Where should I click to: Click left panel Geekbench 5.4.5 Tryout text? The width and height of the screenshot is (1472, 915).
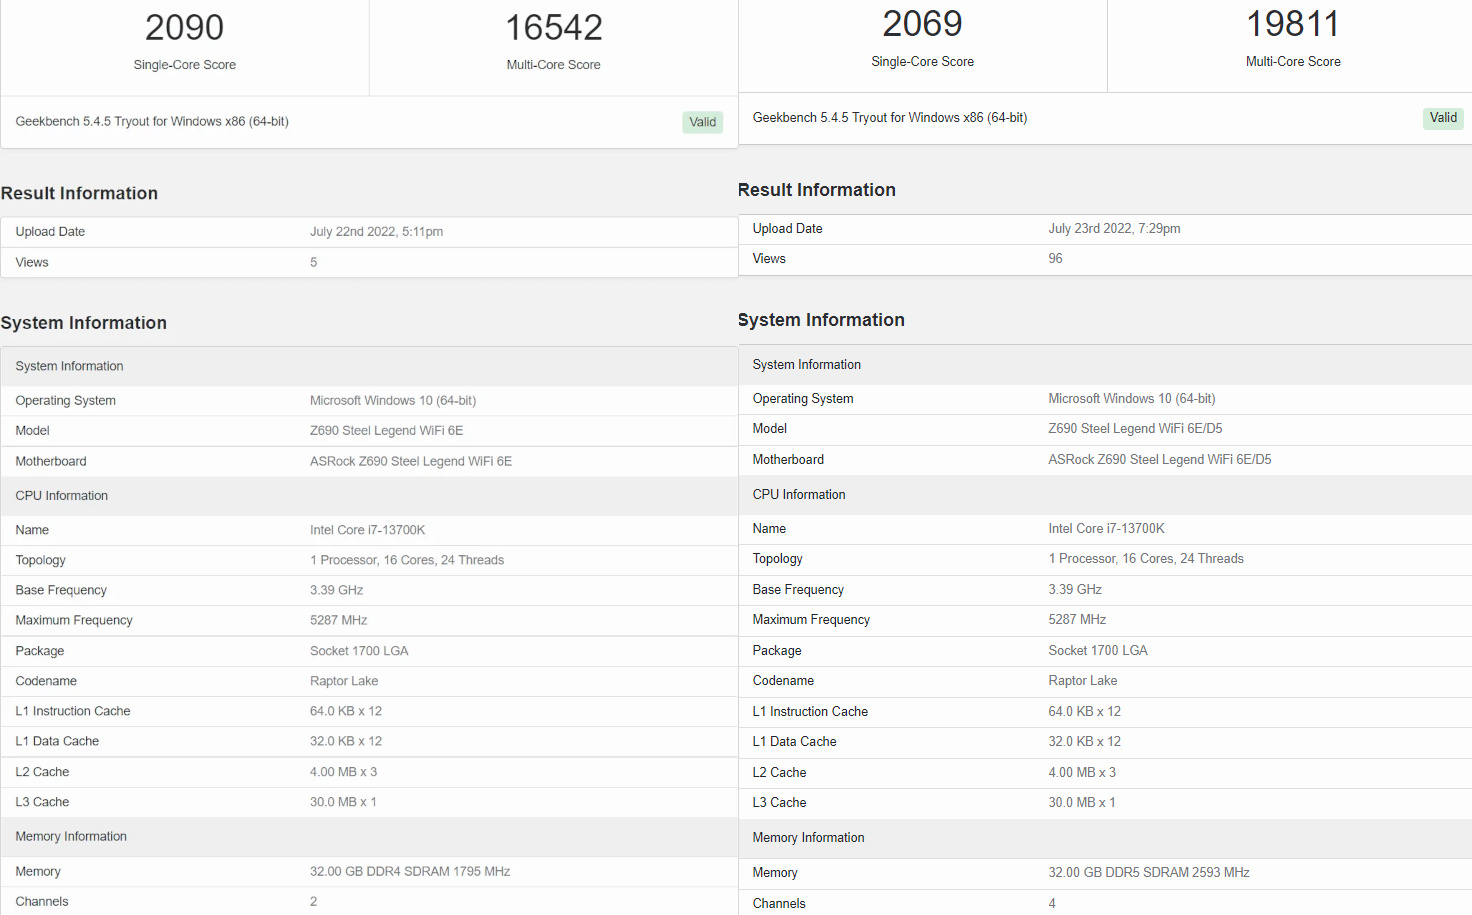click(152, 122)
